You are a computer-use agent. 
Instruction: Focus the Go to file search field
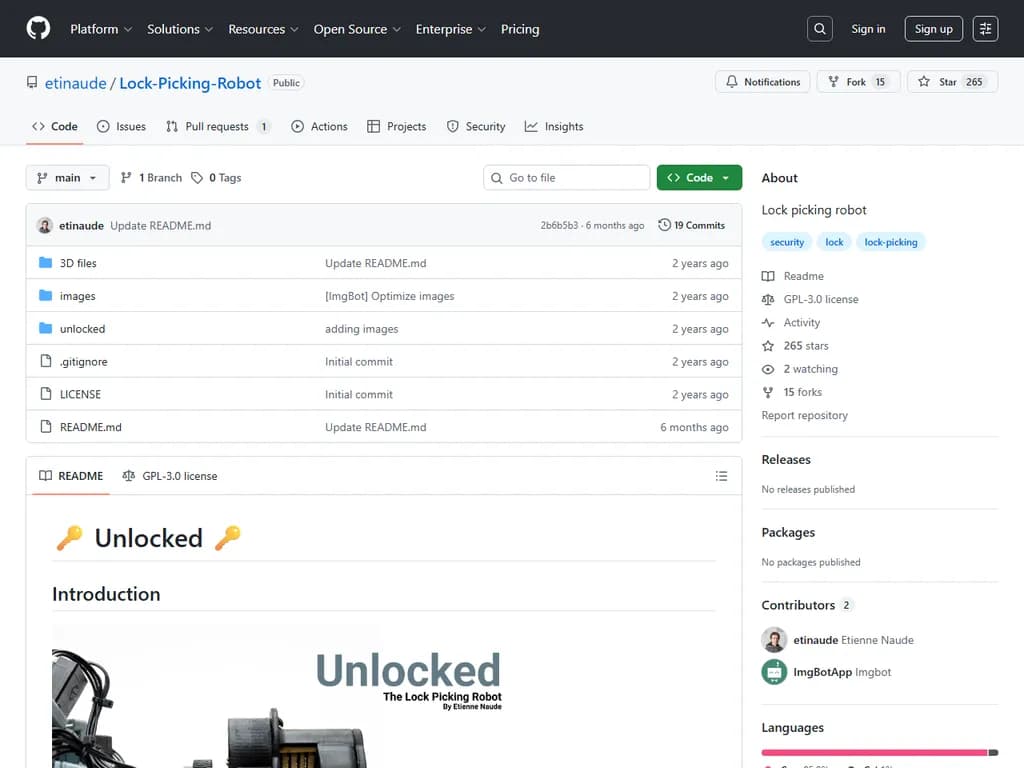click(567, 178)
